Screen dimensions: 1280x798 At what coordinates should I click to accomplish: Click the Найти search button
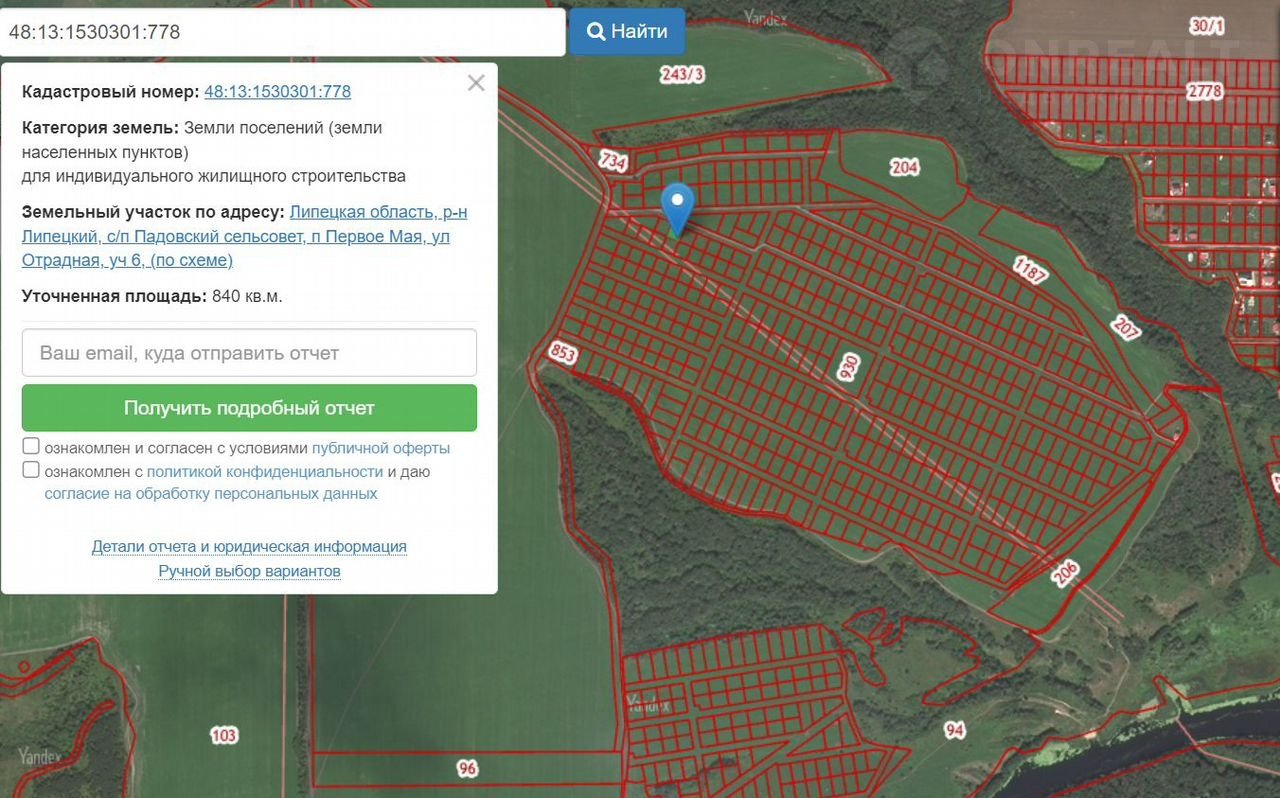click(x=627, y=31)
